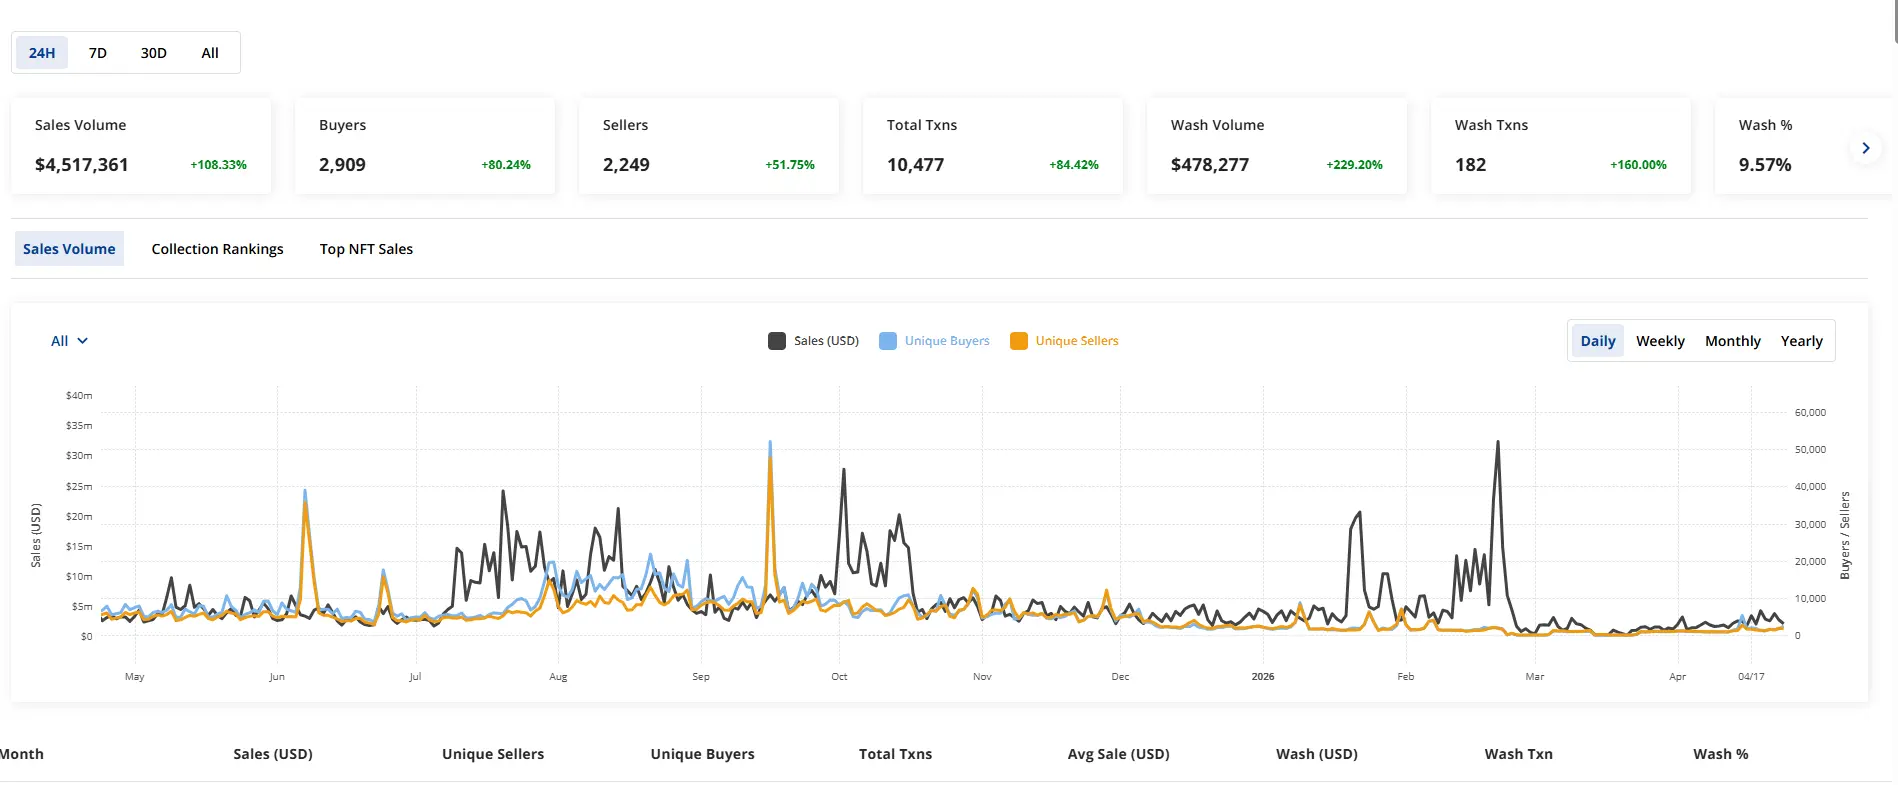Screen dimensions: 1898x785
Task: Click the right arrow next to Wash %
Action: [1865, 148]
